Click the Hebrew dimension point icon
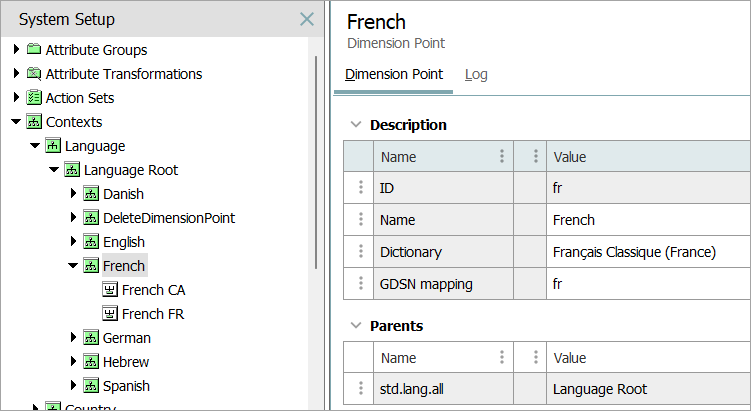Viewport: 751px width, 411px height. click(x=91, y=362)
